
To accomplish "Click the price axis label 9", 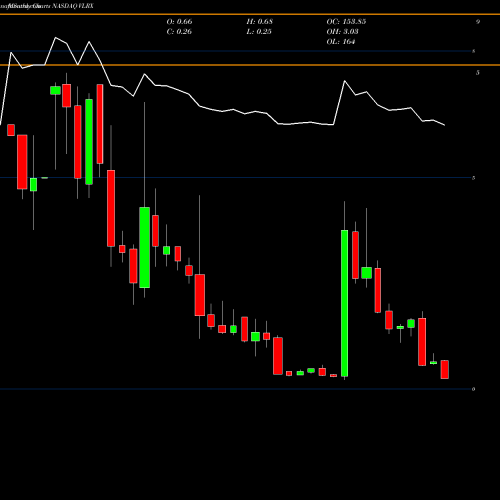I will tap(478, 22).
